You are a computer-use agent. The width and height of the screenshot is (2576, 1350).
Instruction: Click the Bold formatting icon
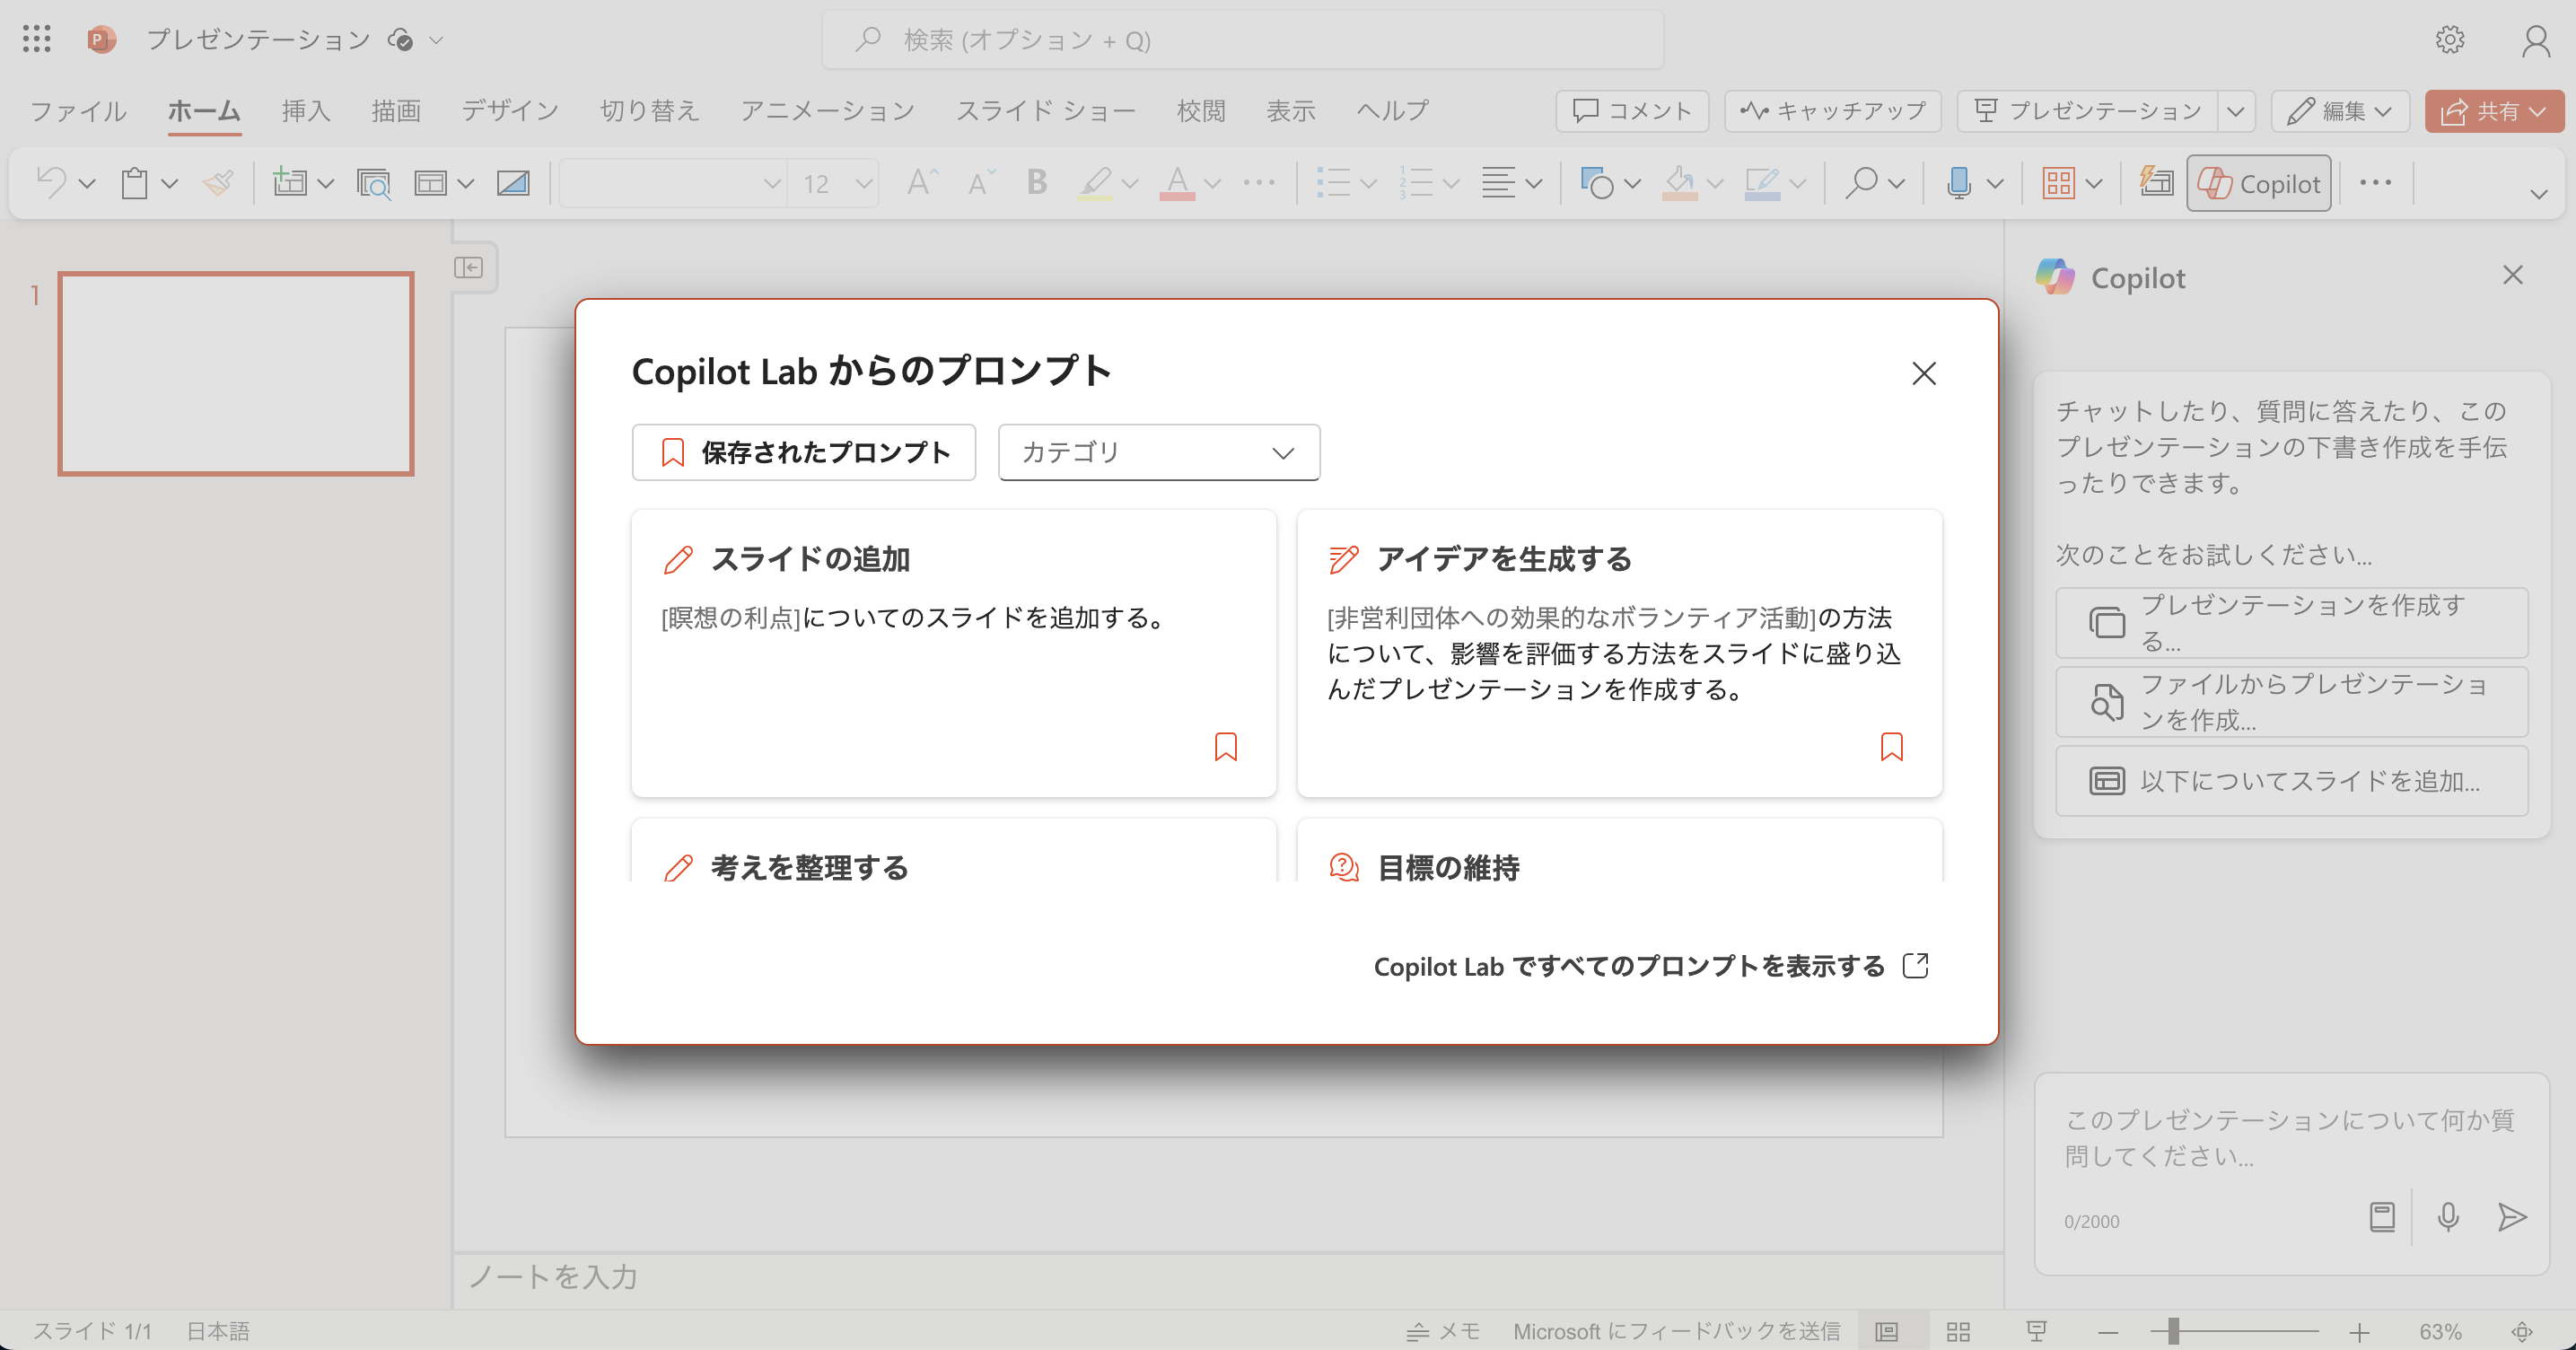pyautogui.click(x=1037, y=183)
